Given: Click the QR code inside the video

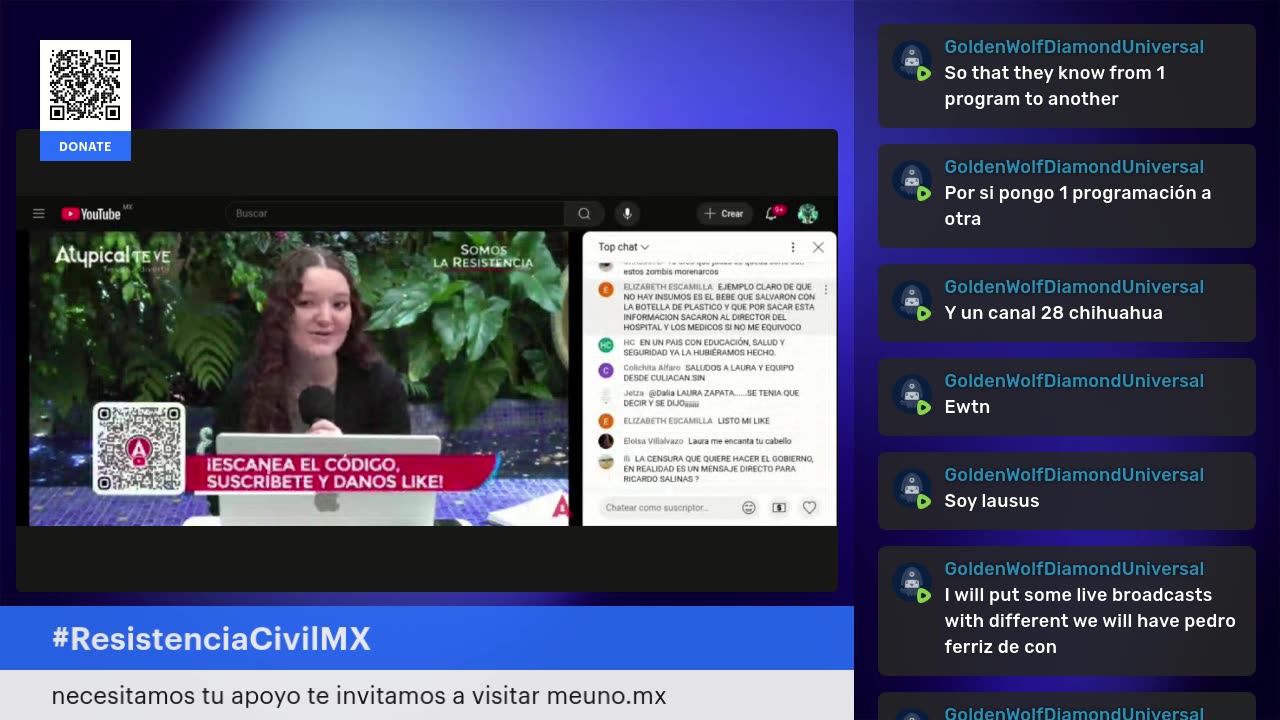Looking at the screenshot, I should 139,449.
